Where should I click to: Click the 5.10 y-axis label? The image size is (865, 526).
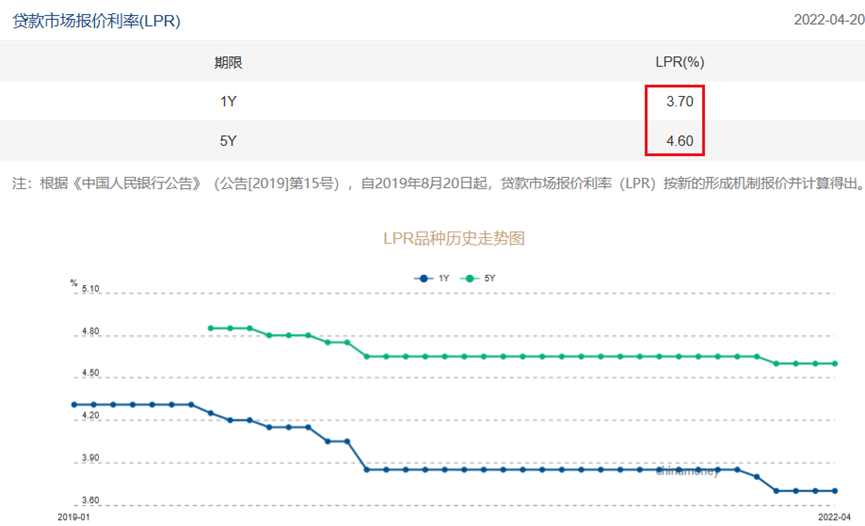point(90,289)
